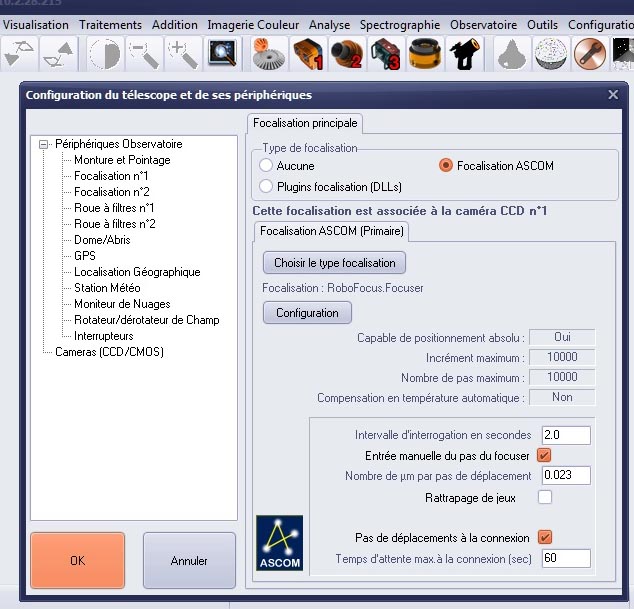Select the Aucune focalisation radio button
634x609 pixels.
pyautogui.click(x=266, y=165)
